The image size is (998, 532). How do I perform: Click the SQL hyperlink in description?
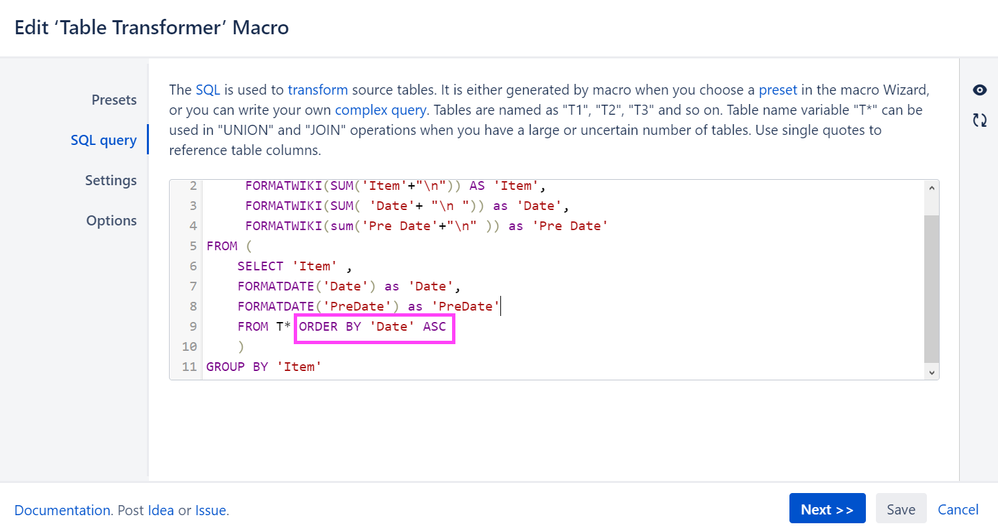[x=208, y=90]
